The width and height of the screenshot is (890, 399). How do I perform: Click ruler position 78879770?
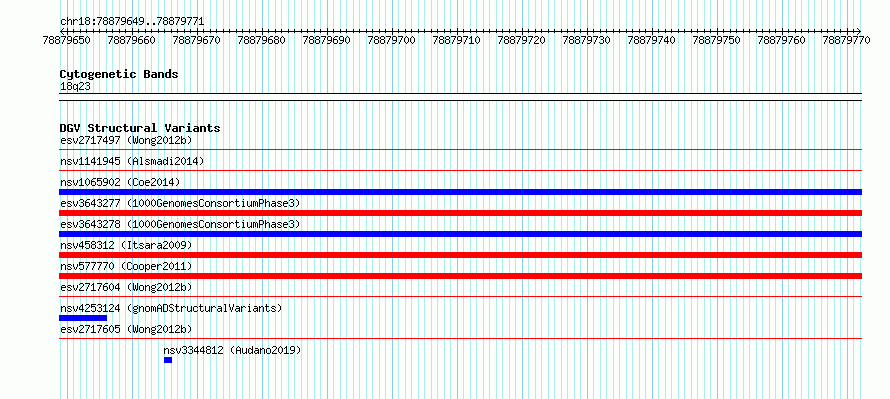[846, 40]
